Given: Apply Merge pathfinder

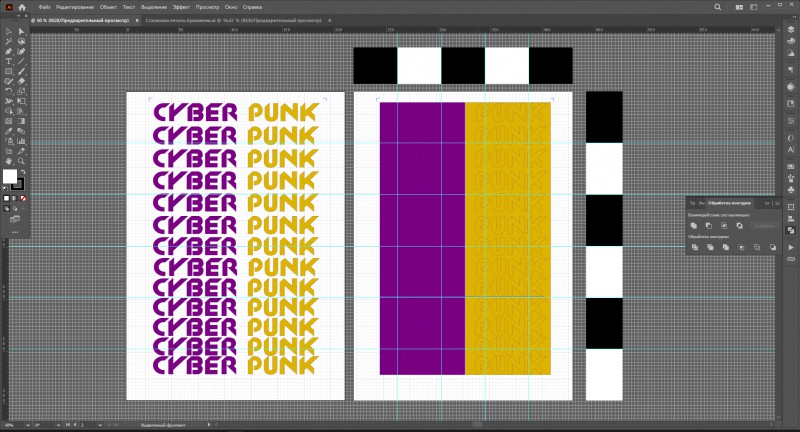Looking at the screenshot, I should click(x=726, y=247).
